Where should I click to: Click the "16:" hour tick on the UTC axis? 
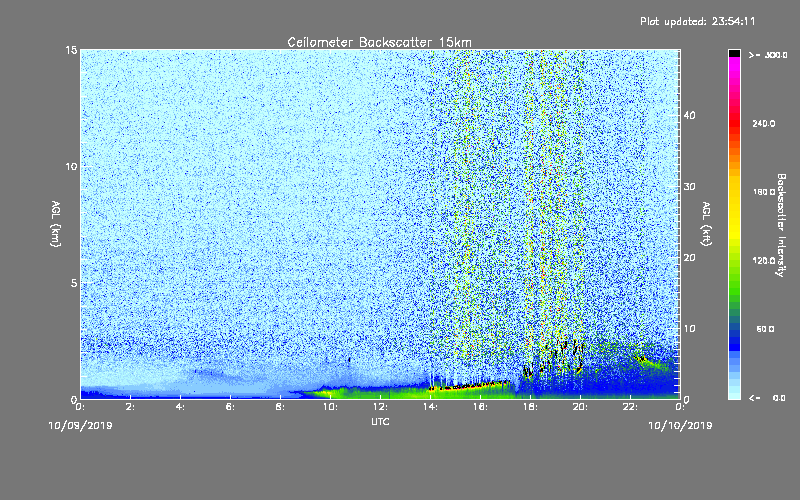click(480, 407)
